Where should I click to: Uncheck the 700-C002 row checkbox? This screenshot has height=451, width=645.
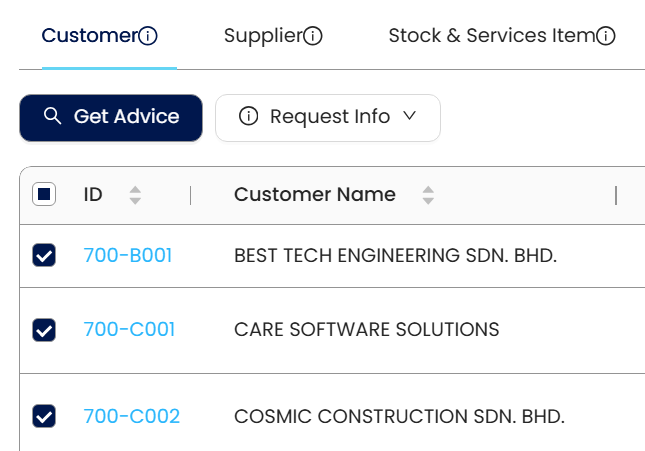click(44, 416)
